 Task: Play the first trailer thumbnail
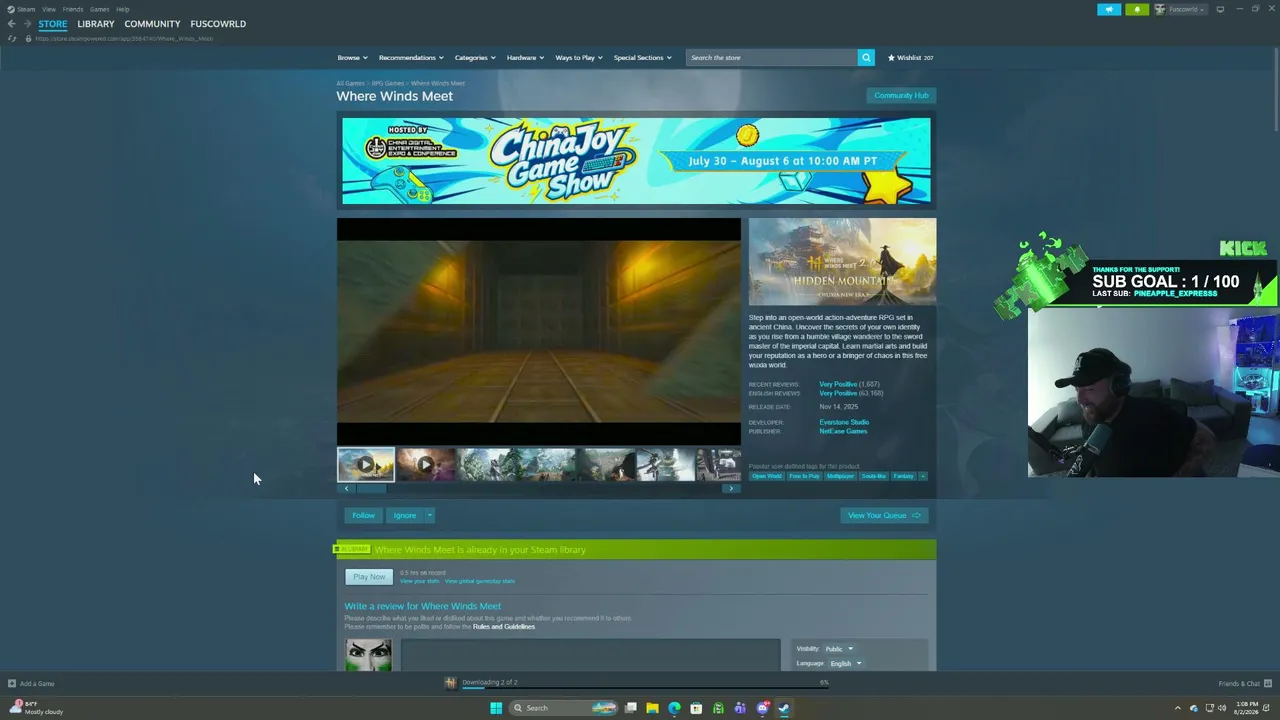tap(366, 464)
